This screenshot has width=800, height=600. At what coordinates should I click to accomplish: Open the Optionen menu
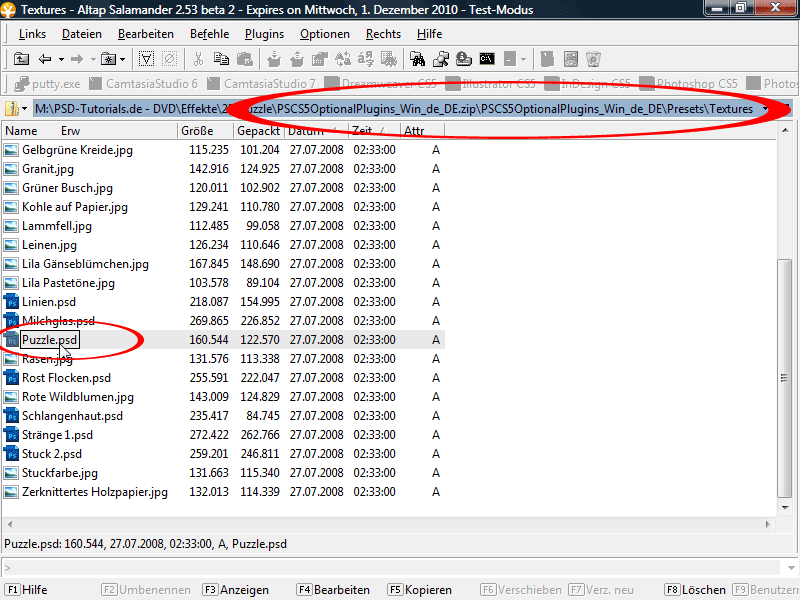(x=325, y=34)
